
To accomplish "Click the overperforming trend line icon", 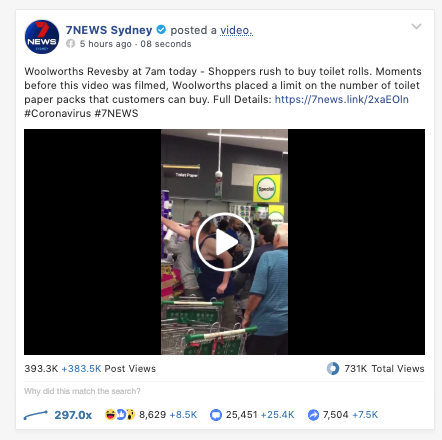I will 36,415.
